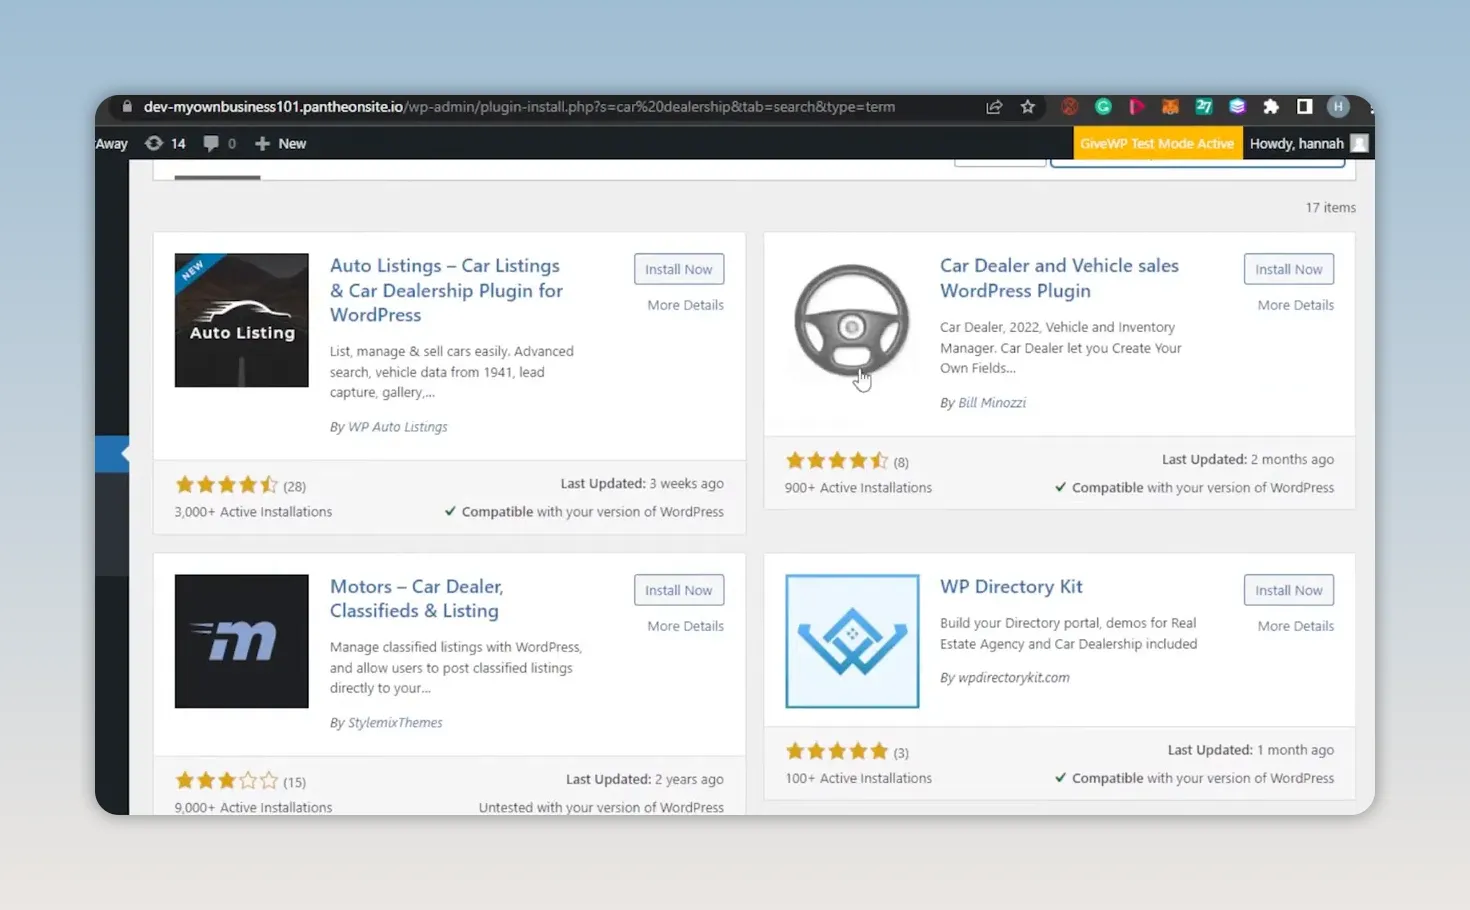Open the Auto Listings plugin title link
The width and height of the screenshot is (1470, 910).
click(447, 290)
